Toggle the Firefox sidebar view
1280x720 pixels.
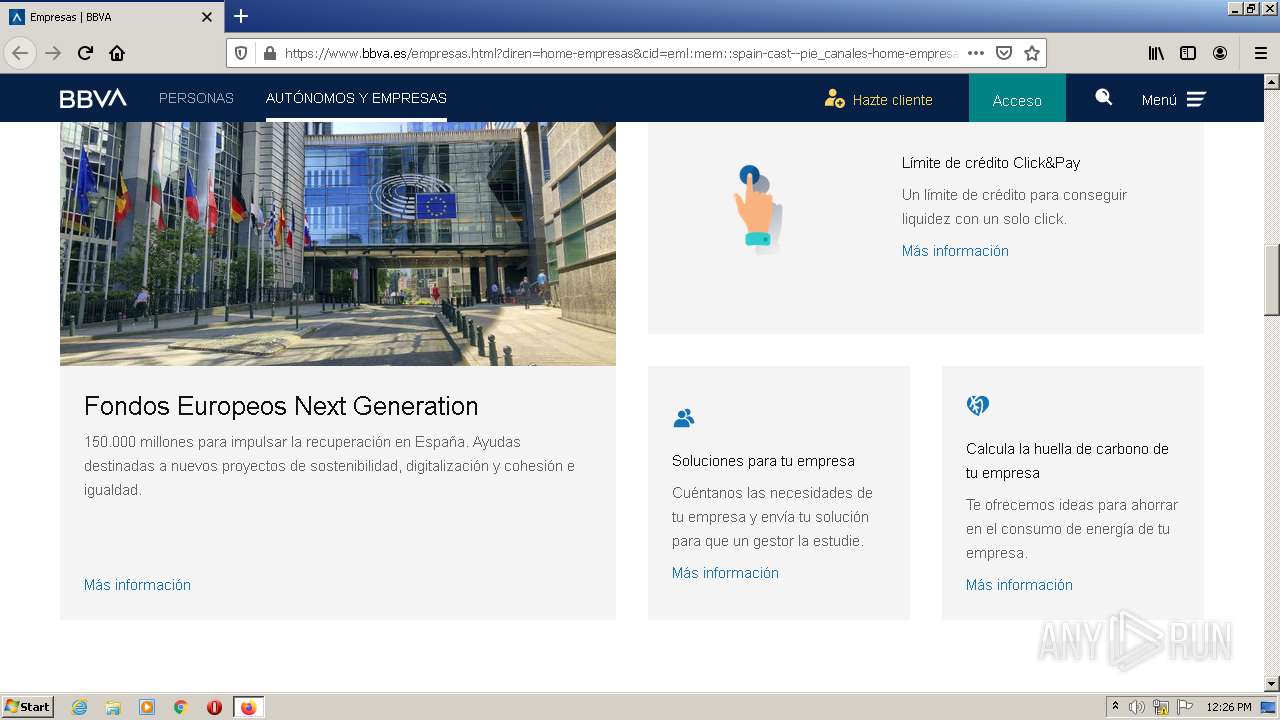tap(1188, 53)
